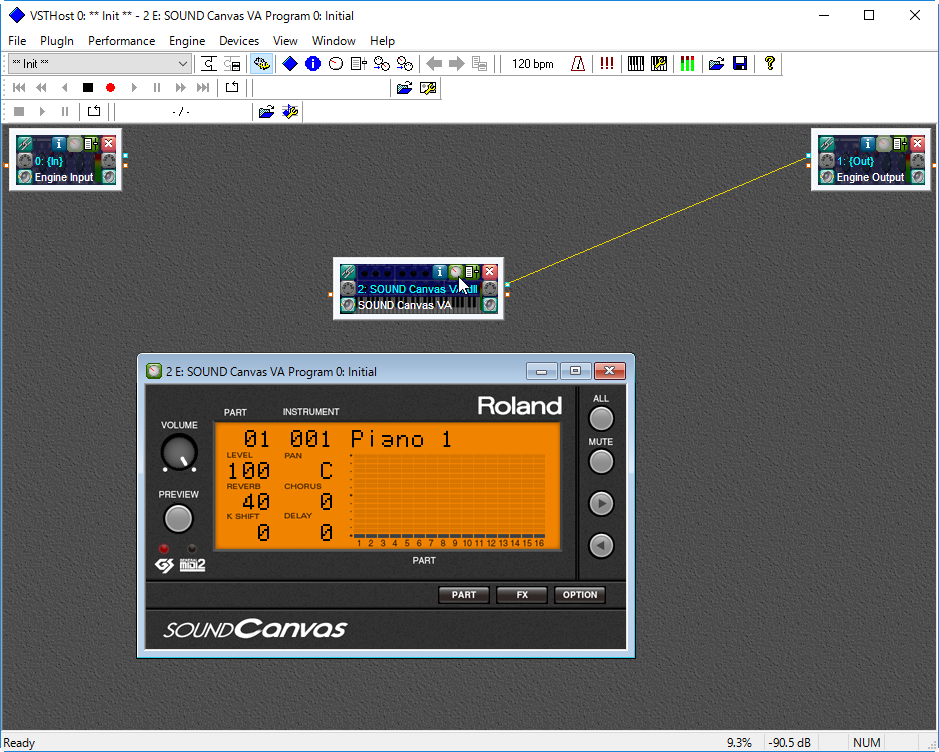Click the ALL round button

pyautogui.click(x=601, y=419)
